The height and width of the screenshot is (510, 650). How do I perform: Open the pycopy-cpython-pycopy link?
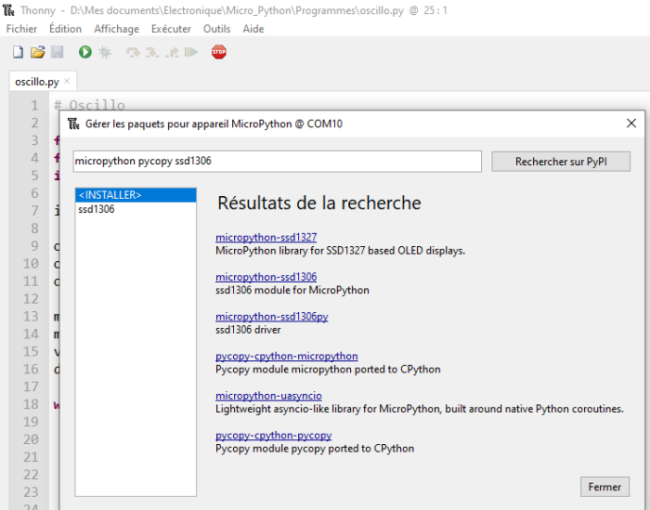coord(274,435)
